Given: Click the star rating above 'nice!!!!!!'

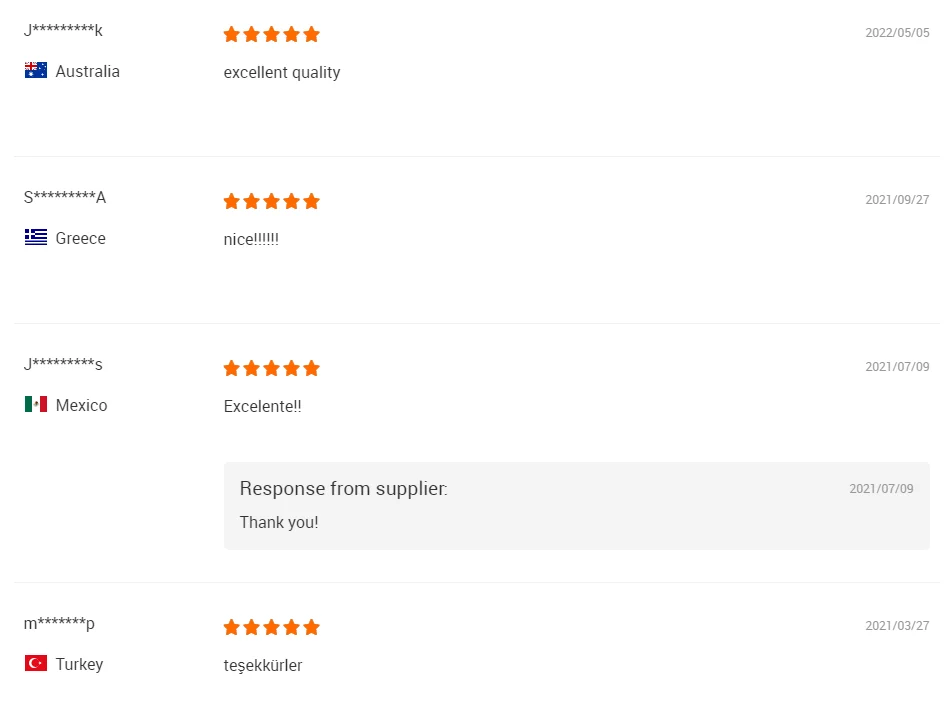Looking at the screenshot, I should coord(271,202).
